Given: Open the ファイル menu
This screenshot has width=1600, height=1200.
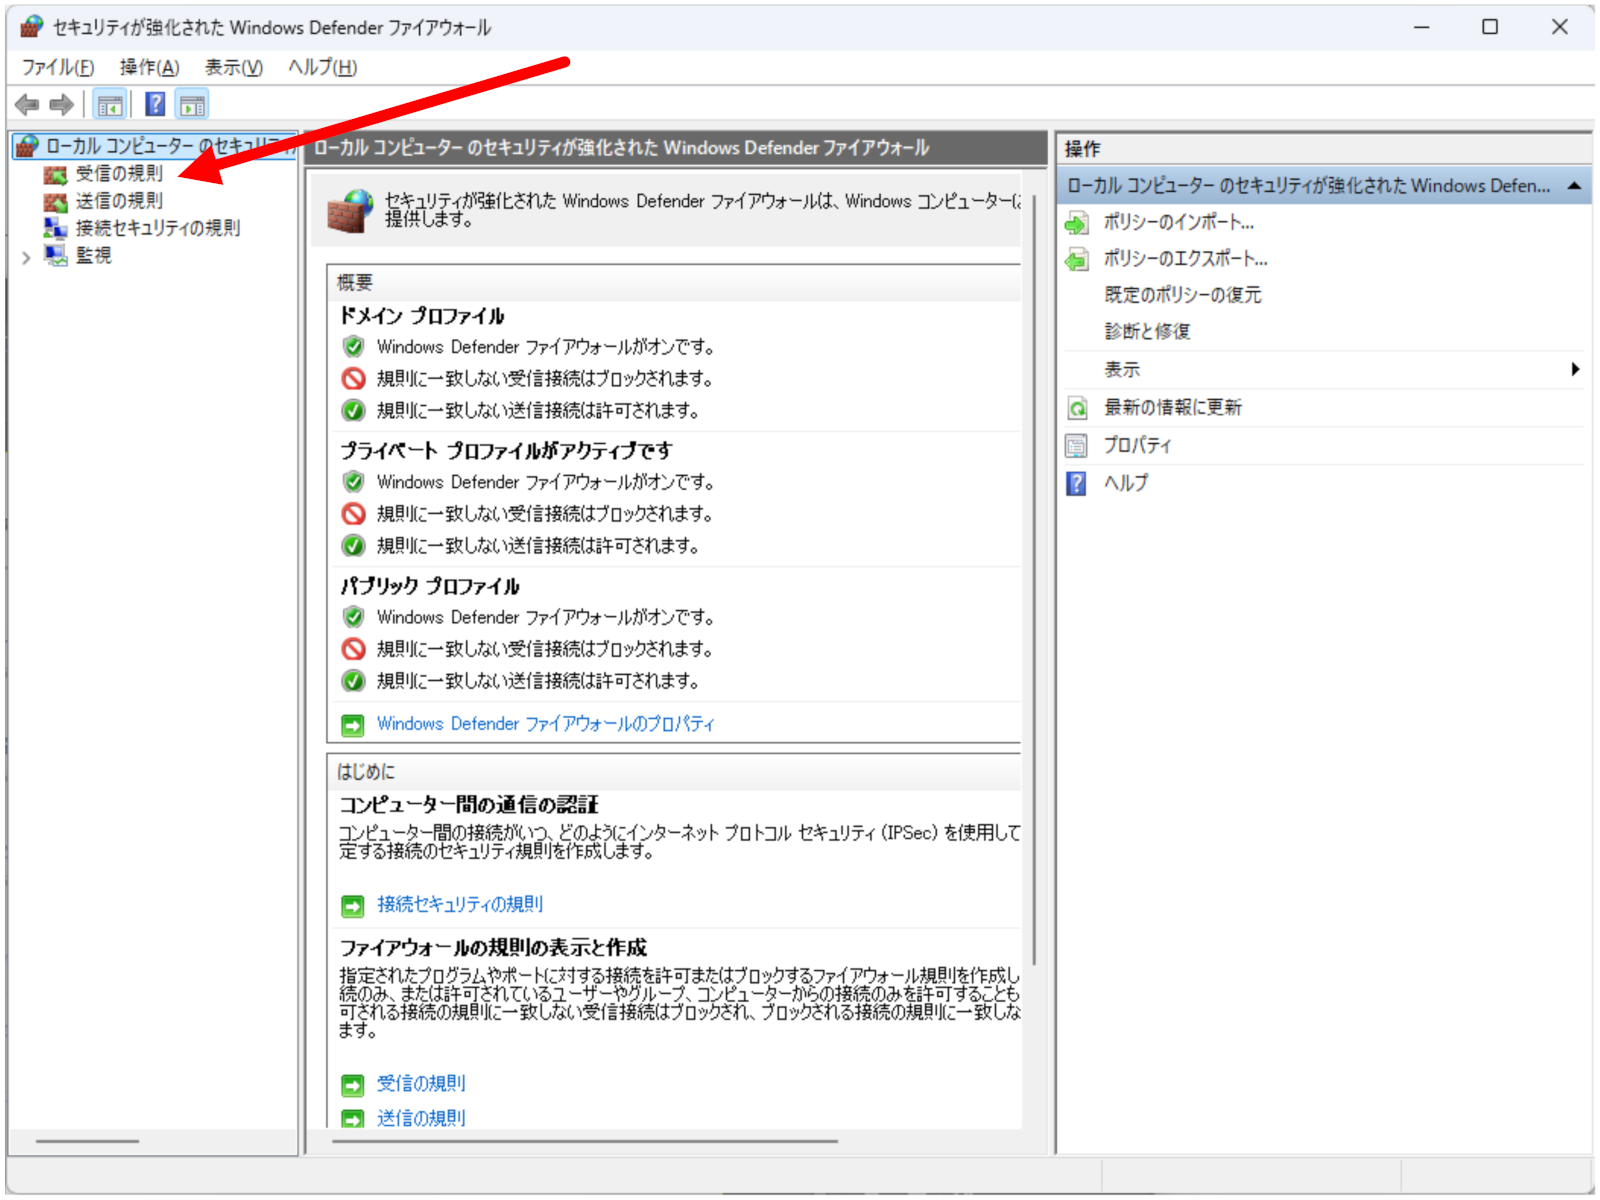Looking at the screenshot, I should (x=58, y=67).
